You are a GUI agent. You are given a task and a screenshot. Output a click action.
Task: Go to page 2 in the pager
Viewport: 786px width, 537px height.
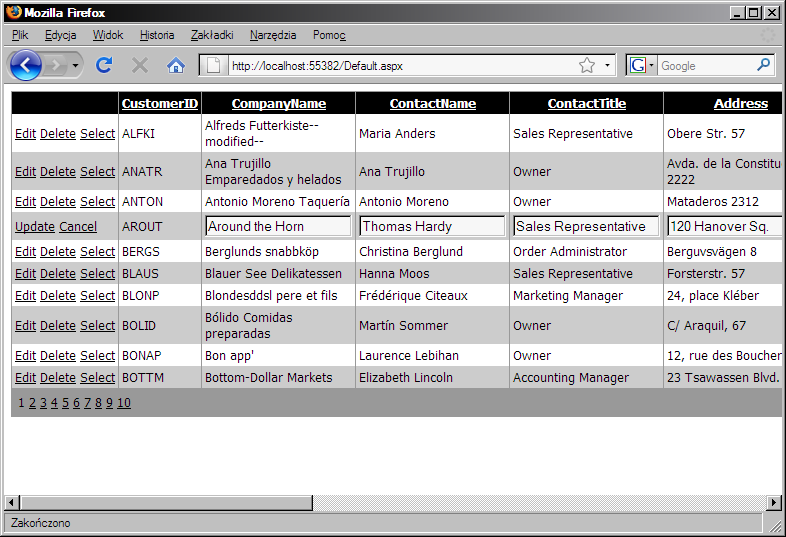tap(32, 403)
